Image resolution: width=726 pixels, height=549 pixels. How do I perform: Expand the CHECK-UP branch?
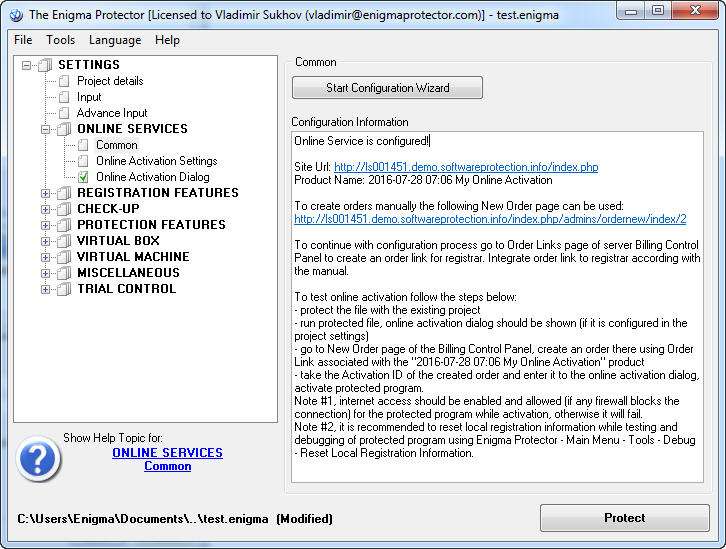(45, 209)
